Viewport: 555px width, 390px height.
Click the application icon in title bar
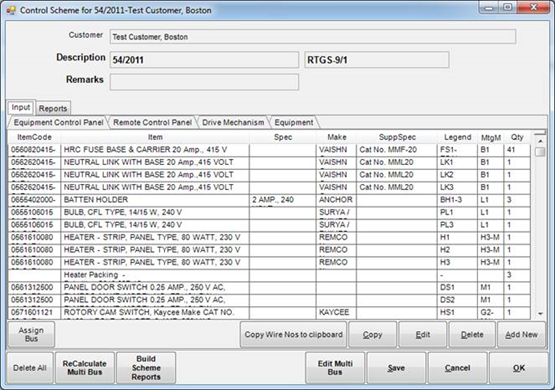coord(11,10)
